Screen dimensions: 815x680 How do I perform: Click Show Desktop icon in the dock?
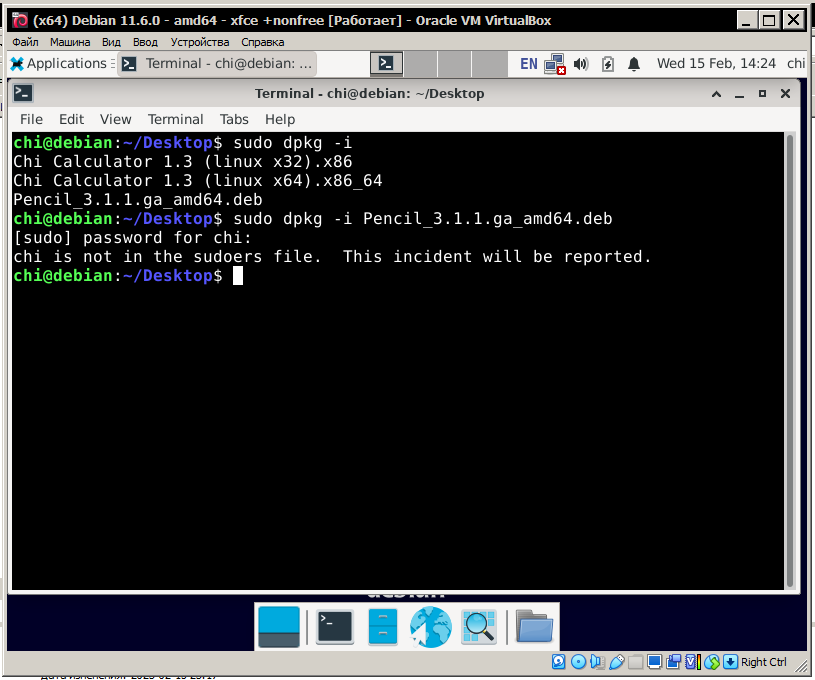tap(279, 626)
